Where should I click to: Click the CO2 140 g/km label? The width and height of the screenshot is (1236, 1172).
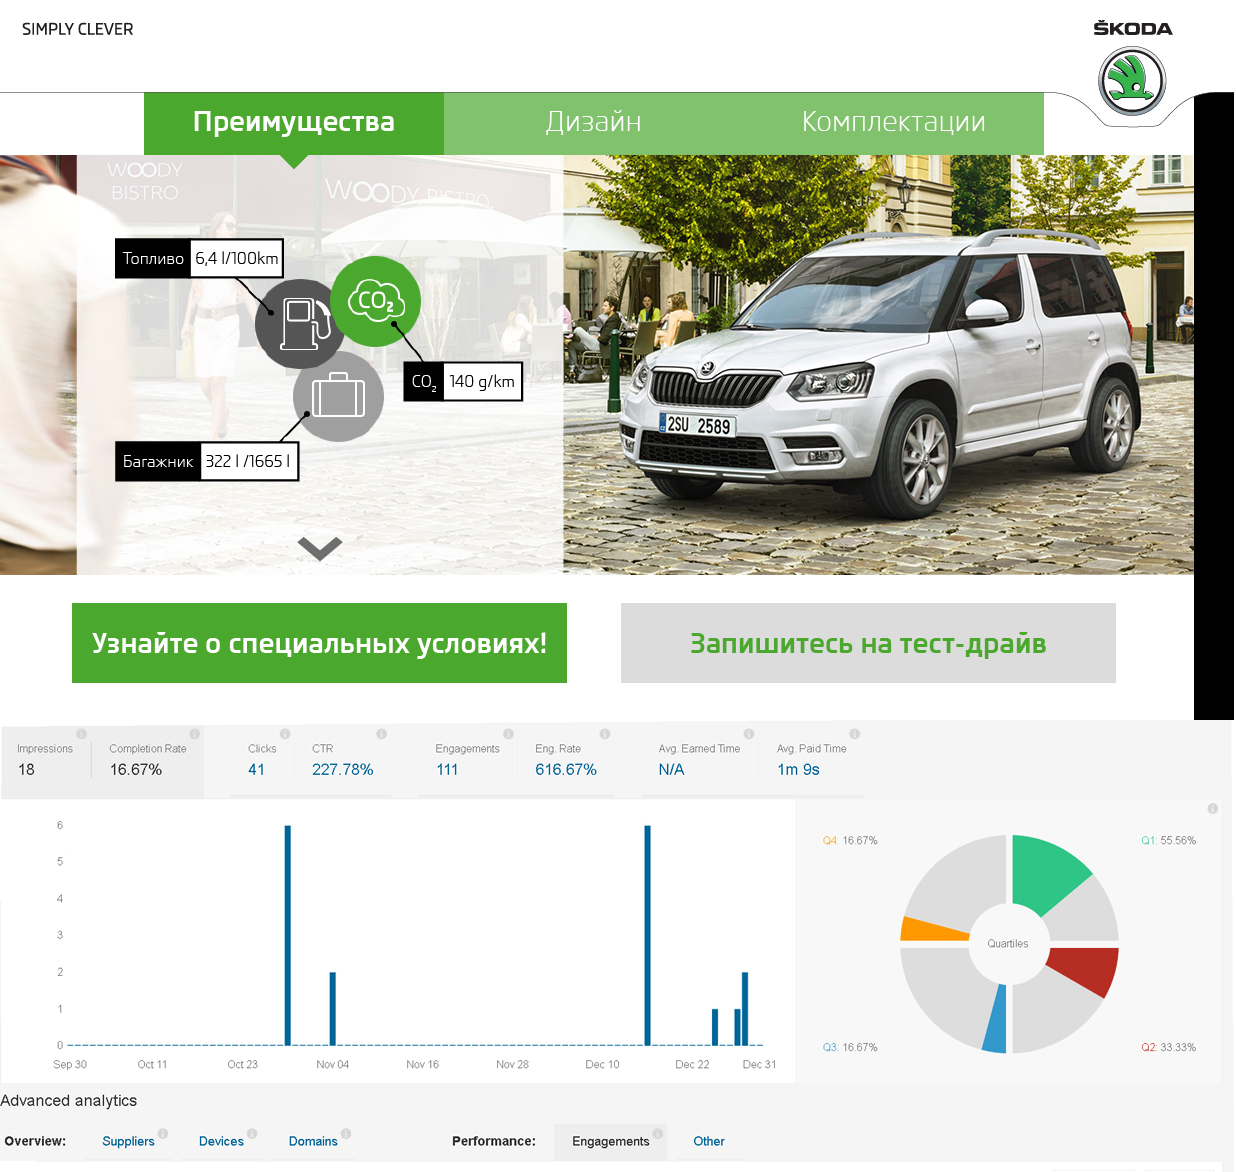point(463,381)
